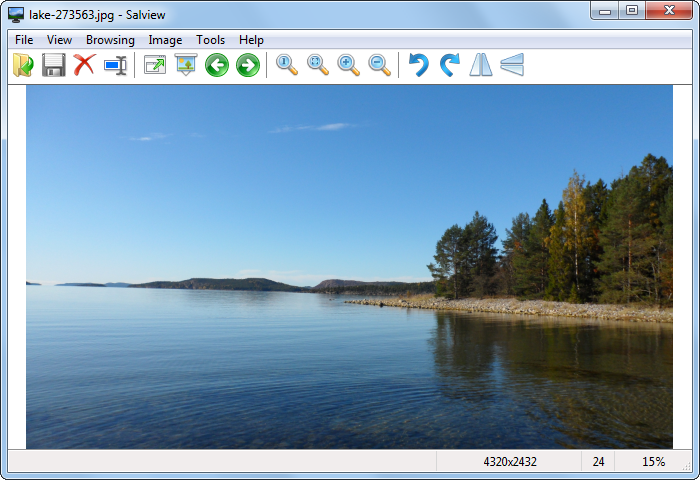Rotate the image clockwise

tap(450, 65)
